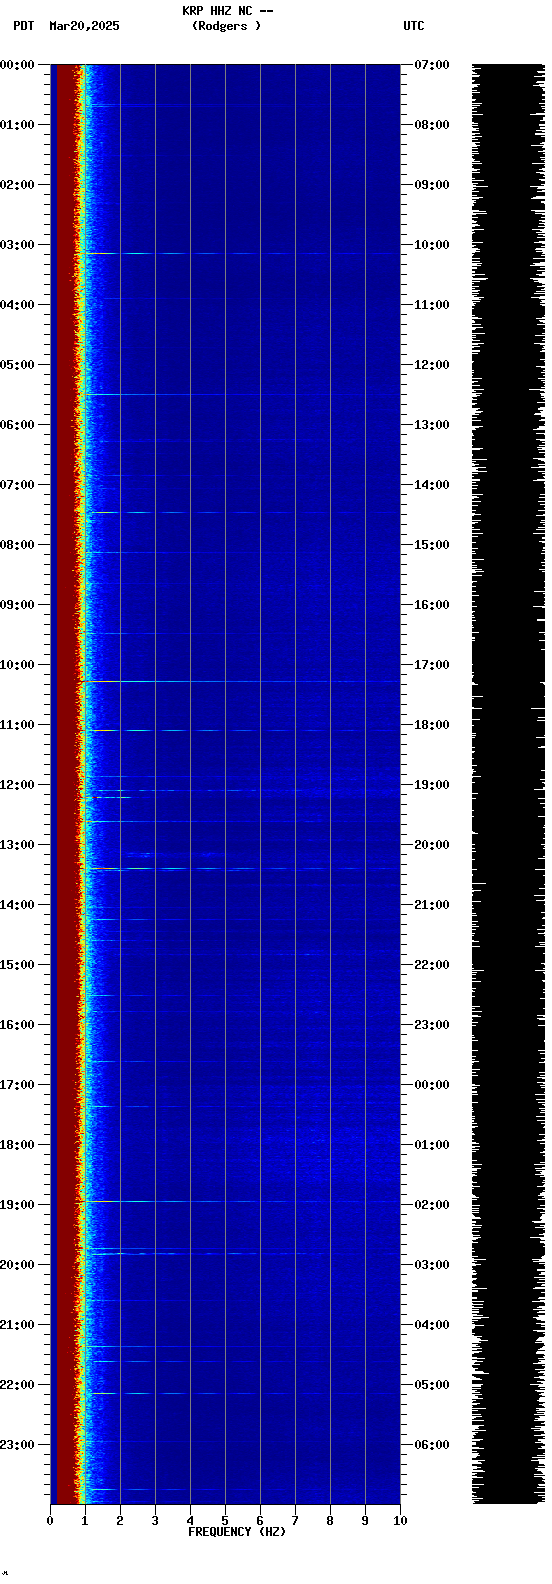This screenshot has width=552, height=1584.
Task: Click the '(Rodgers )' subtitle text
Action: (227, 26)
